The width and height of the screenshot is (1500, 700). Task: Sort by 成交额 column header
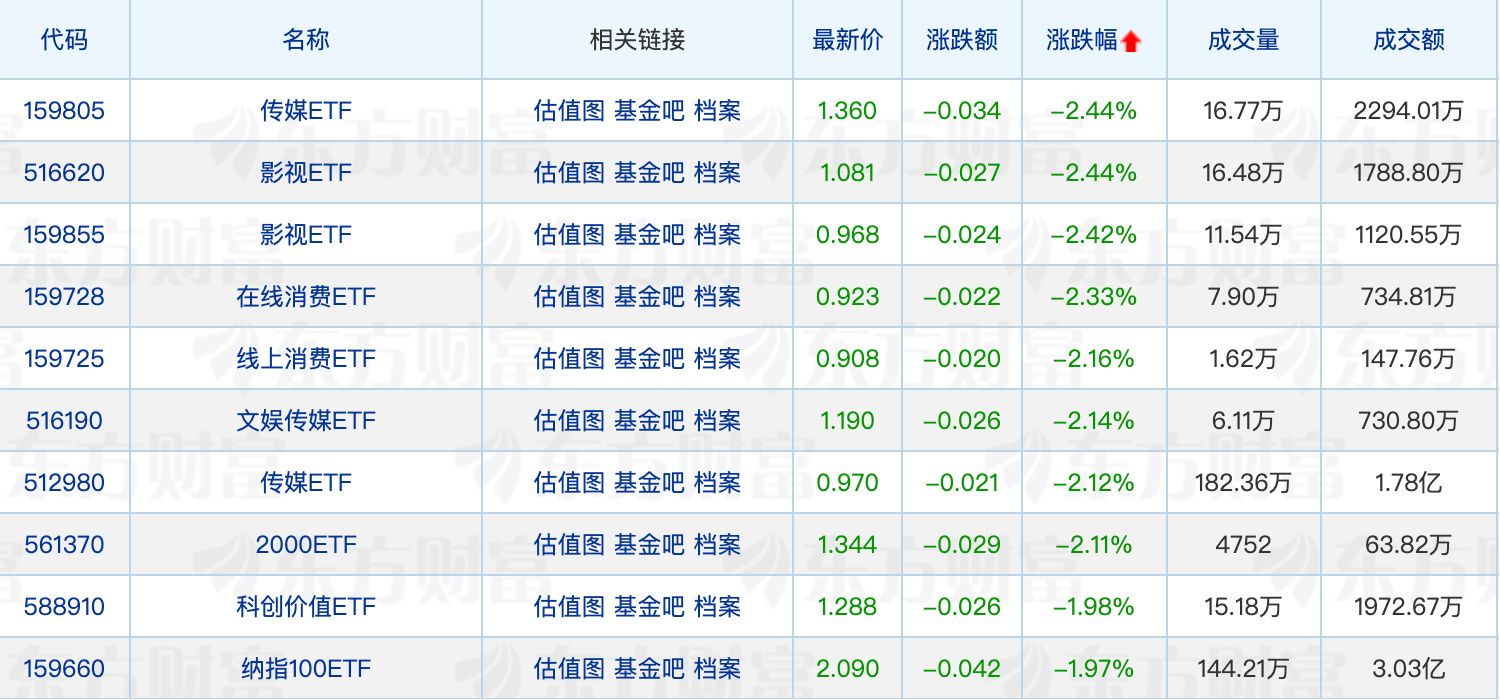tap(1408, 40)
